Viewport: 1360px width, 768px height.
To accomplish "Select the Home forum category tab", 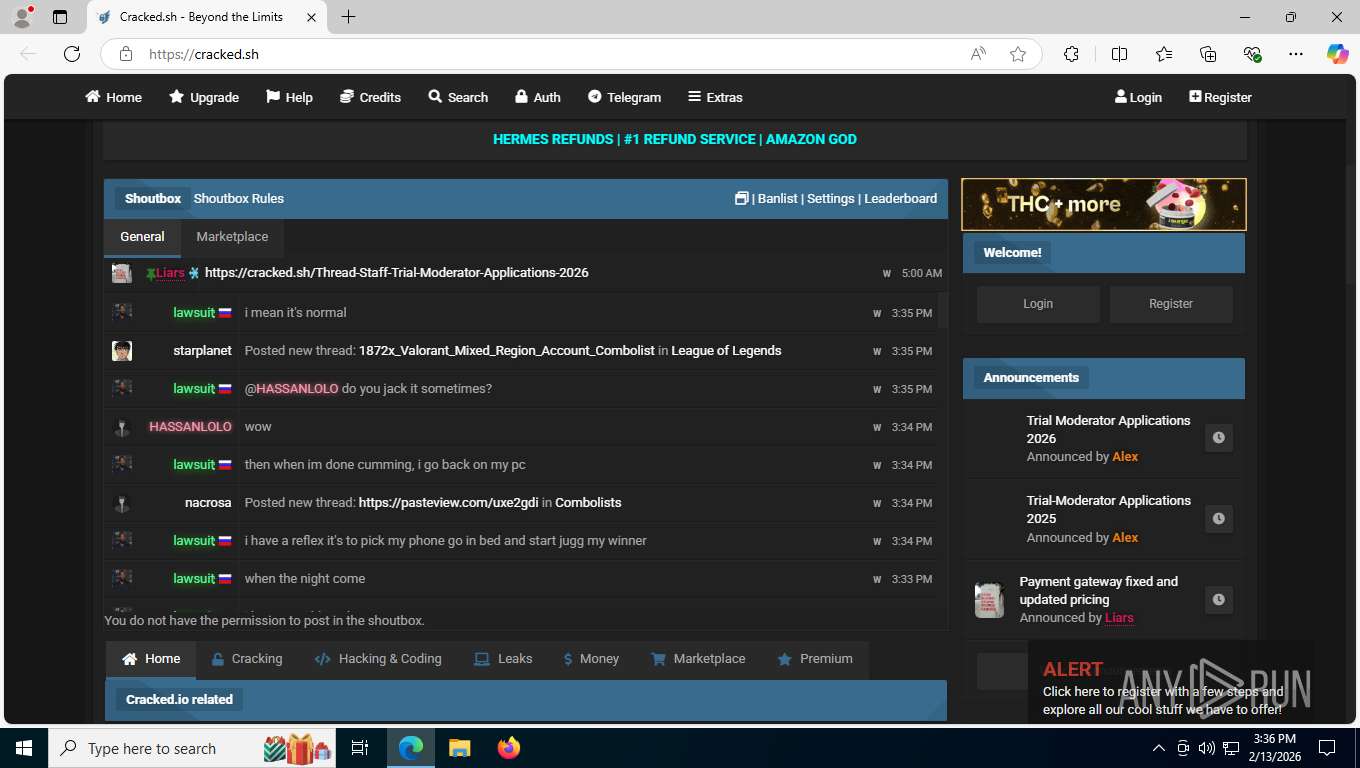I will coord(151,659).
